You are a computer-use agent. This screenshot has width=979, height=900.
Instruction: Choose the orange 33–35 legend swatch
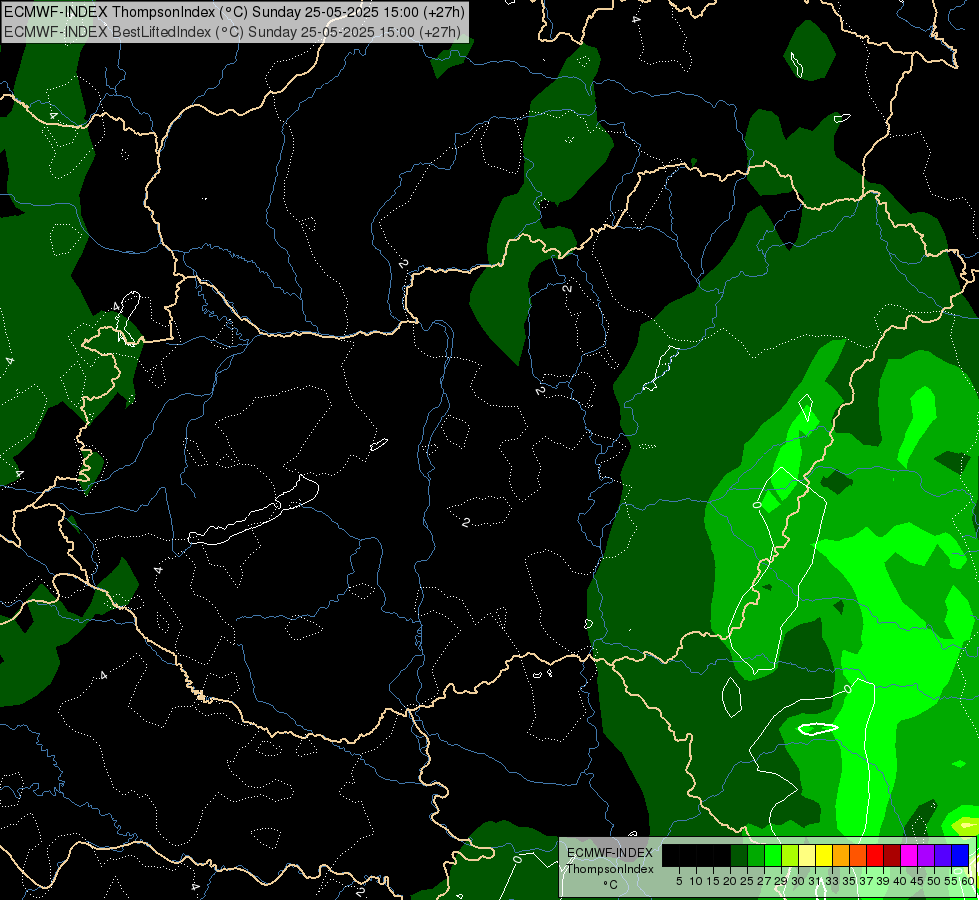coord(841,855)
